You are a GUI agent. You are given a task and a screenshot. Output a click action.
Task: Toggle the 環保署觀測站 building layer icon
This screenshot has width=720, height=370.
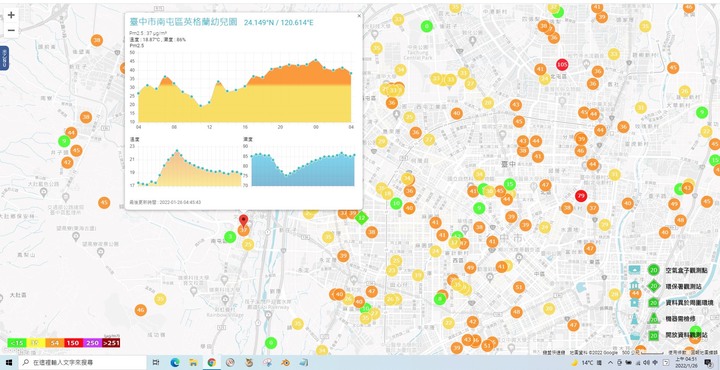point(635,286)
